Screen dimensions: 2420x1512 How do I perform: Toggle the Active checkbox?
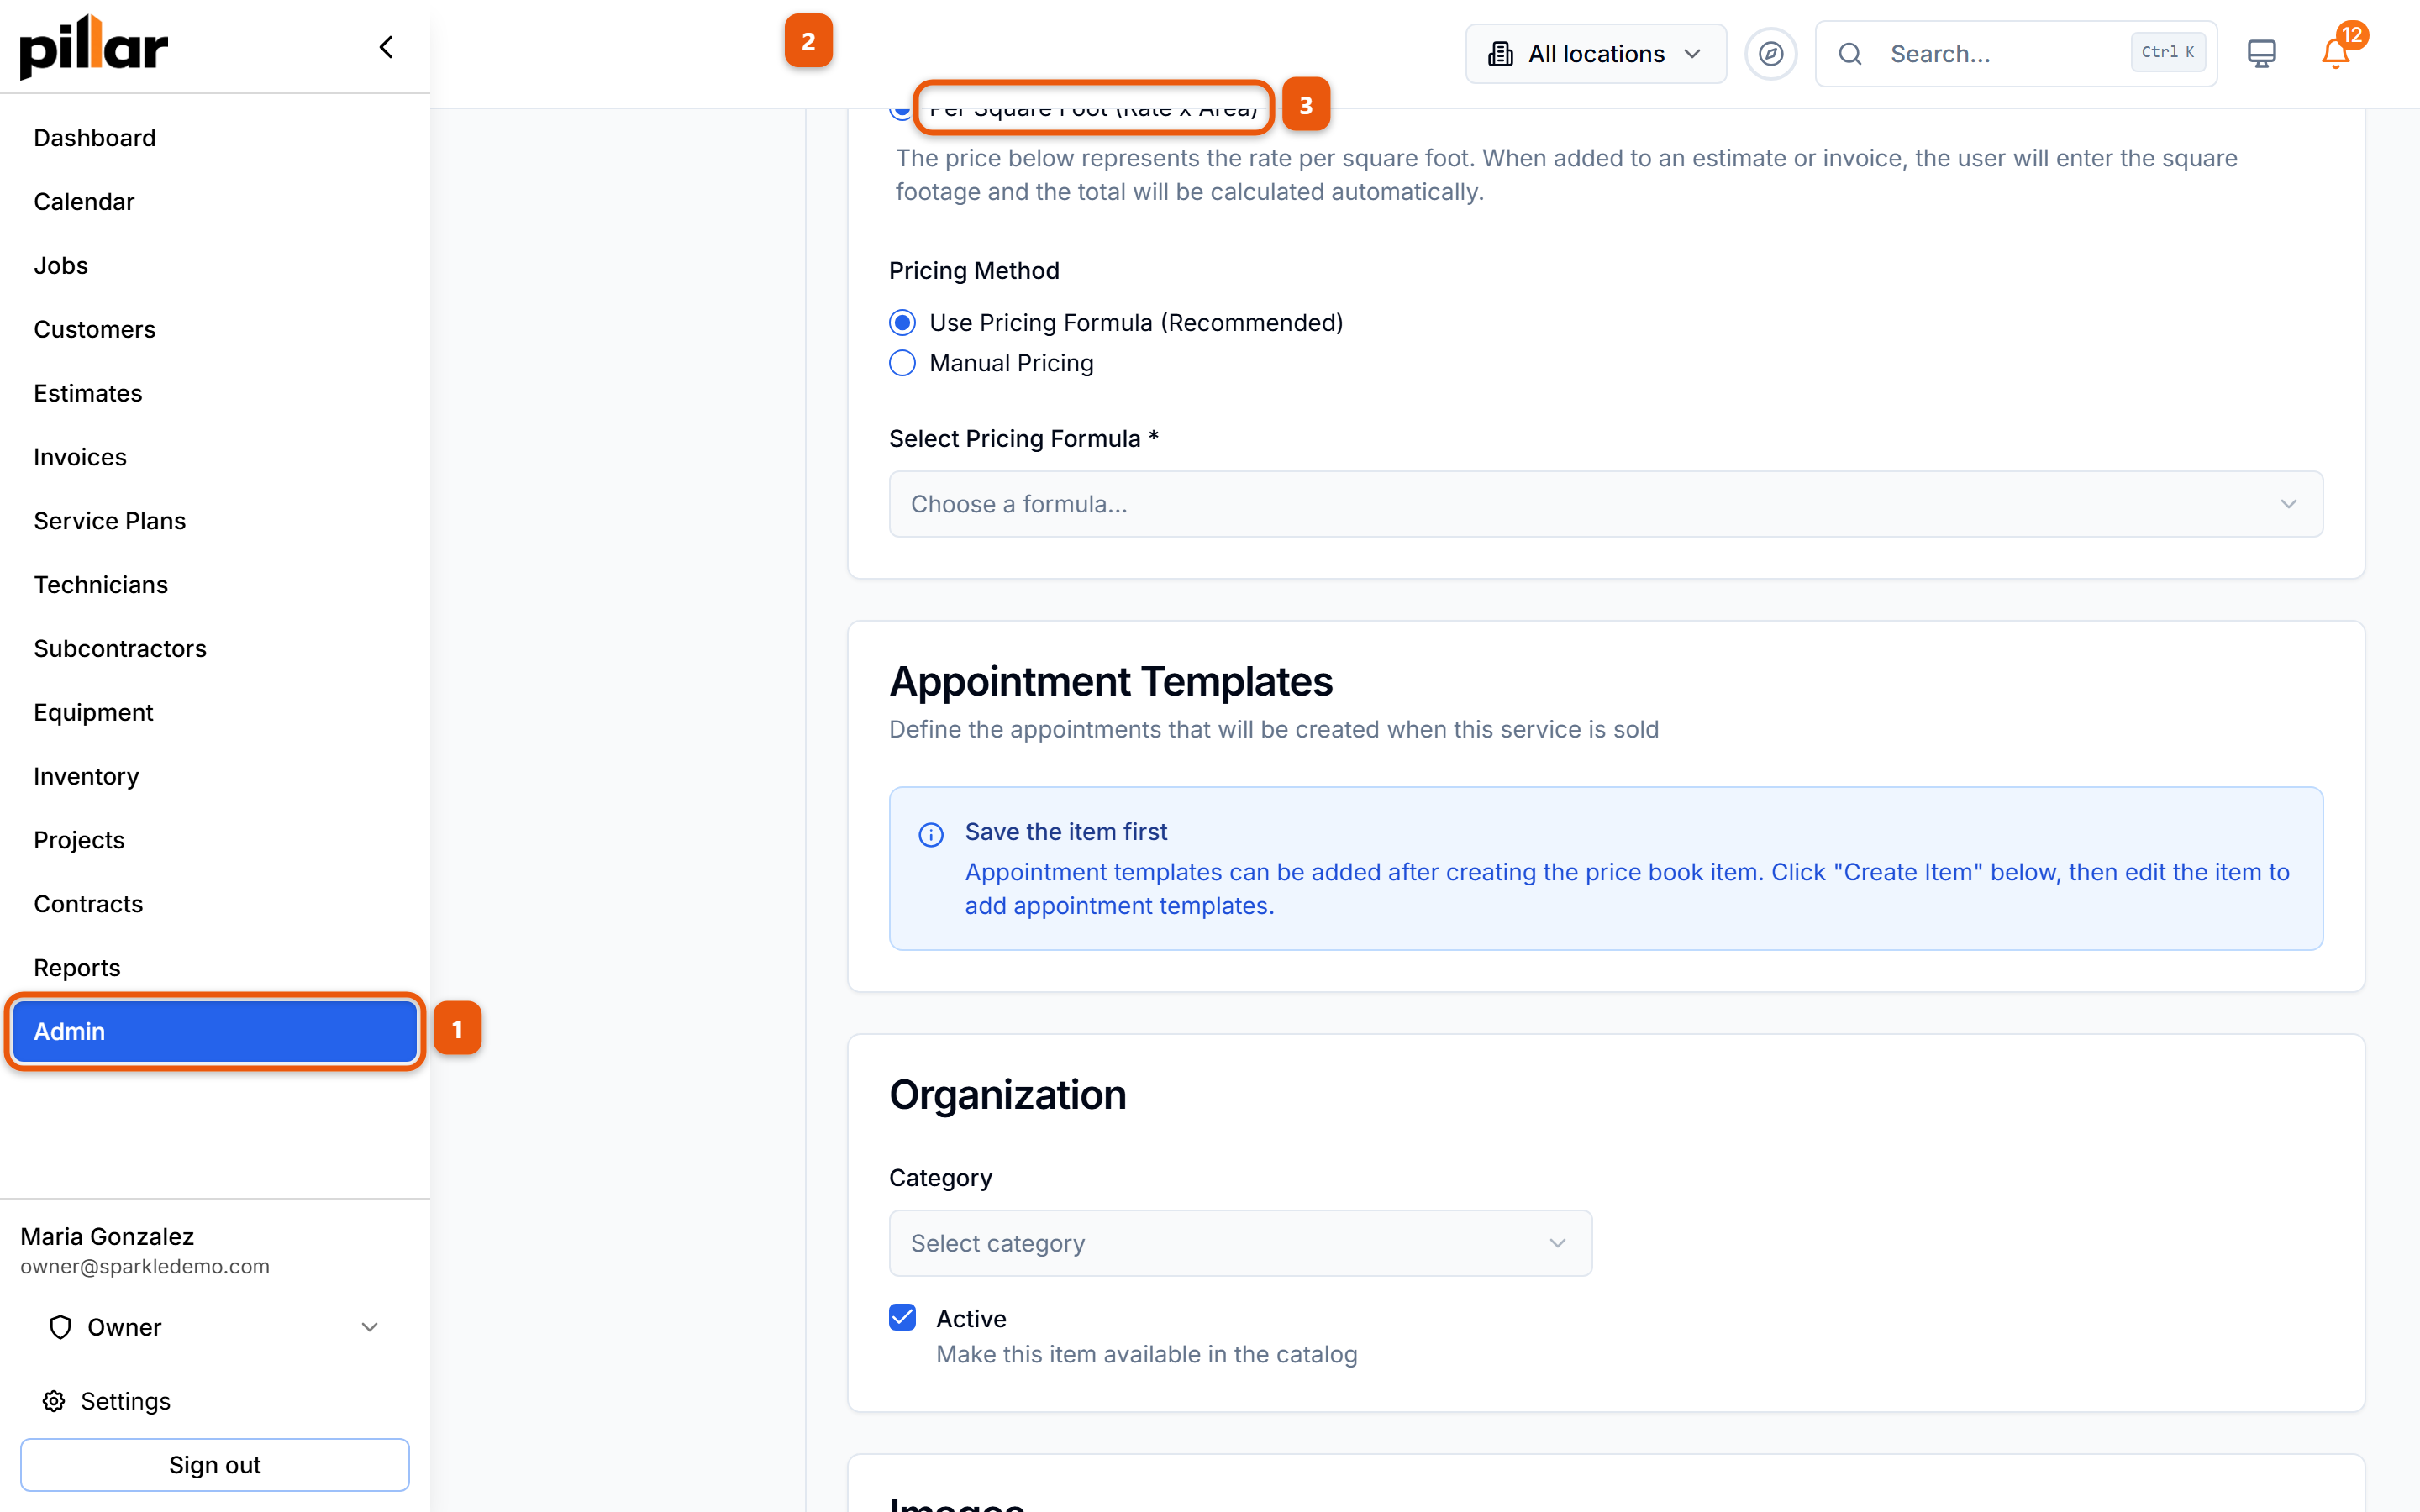point(902,1318)
